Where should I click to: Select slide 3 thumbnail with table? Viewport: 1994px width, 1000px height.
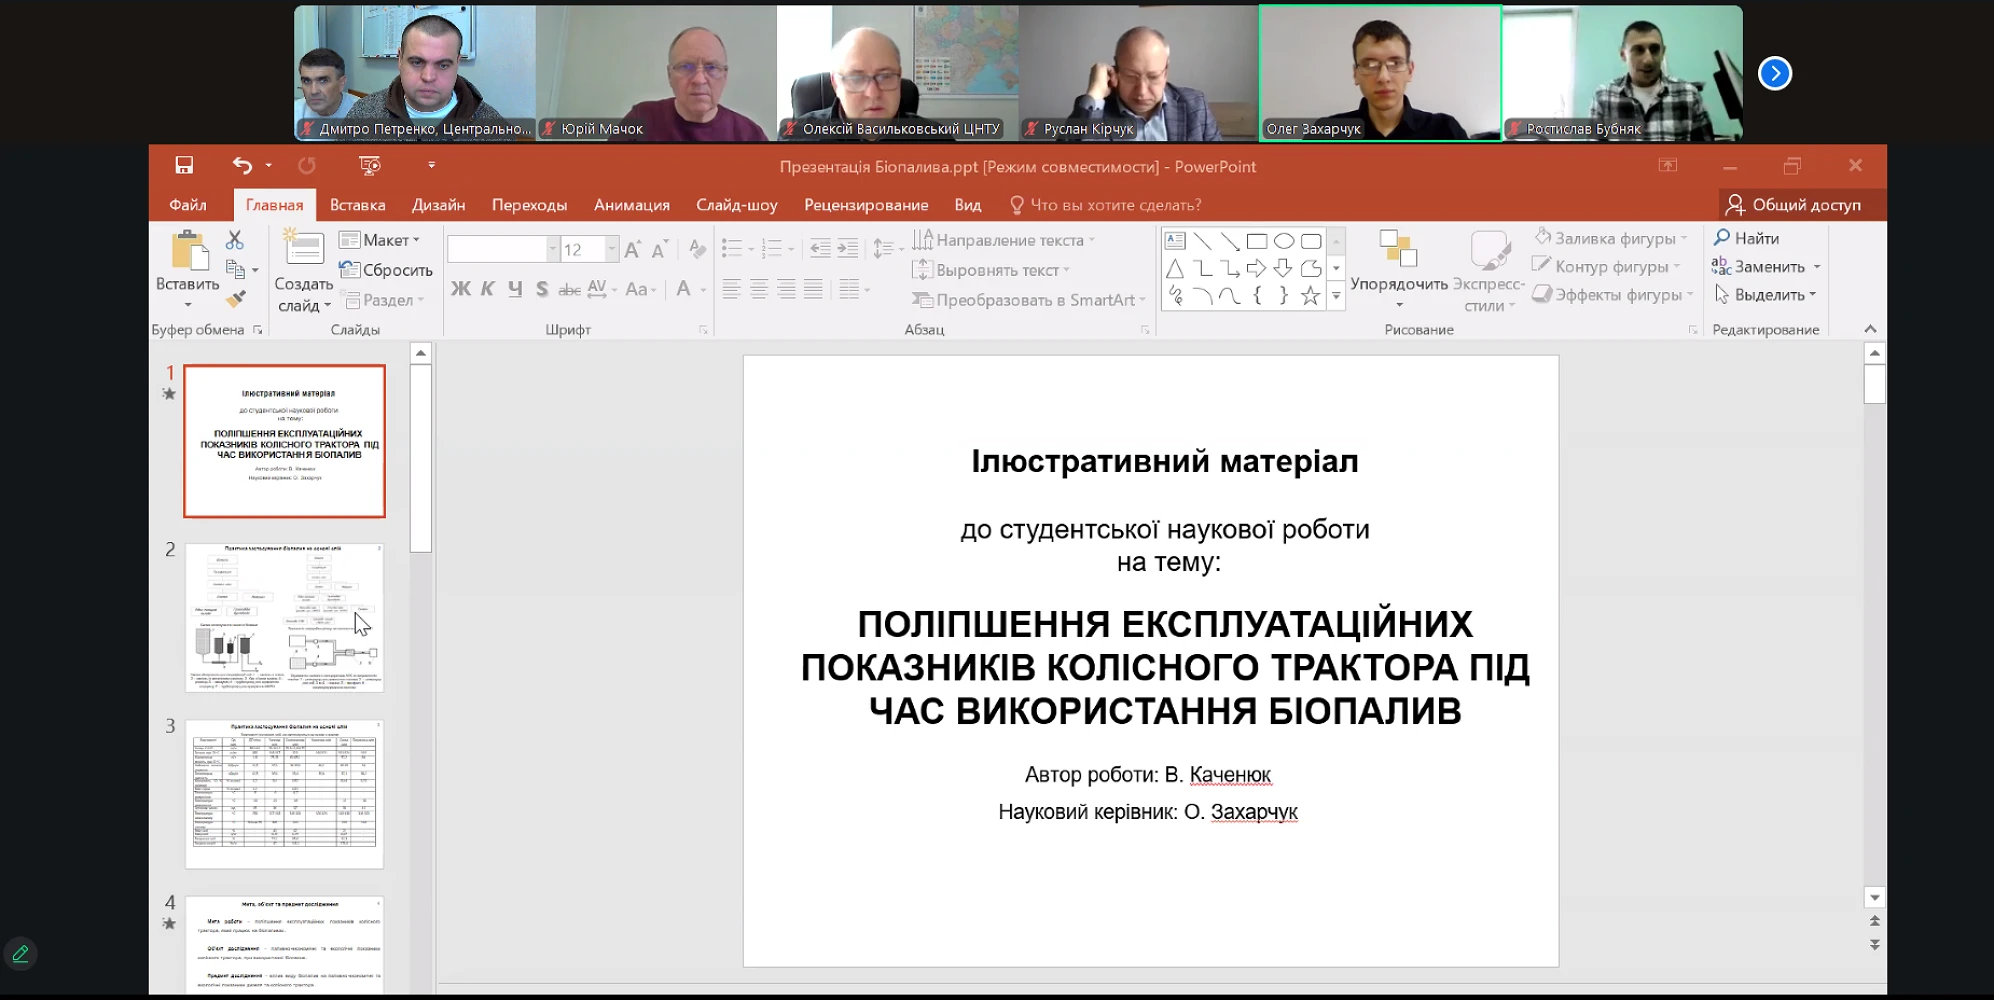(284, 794)
